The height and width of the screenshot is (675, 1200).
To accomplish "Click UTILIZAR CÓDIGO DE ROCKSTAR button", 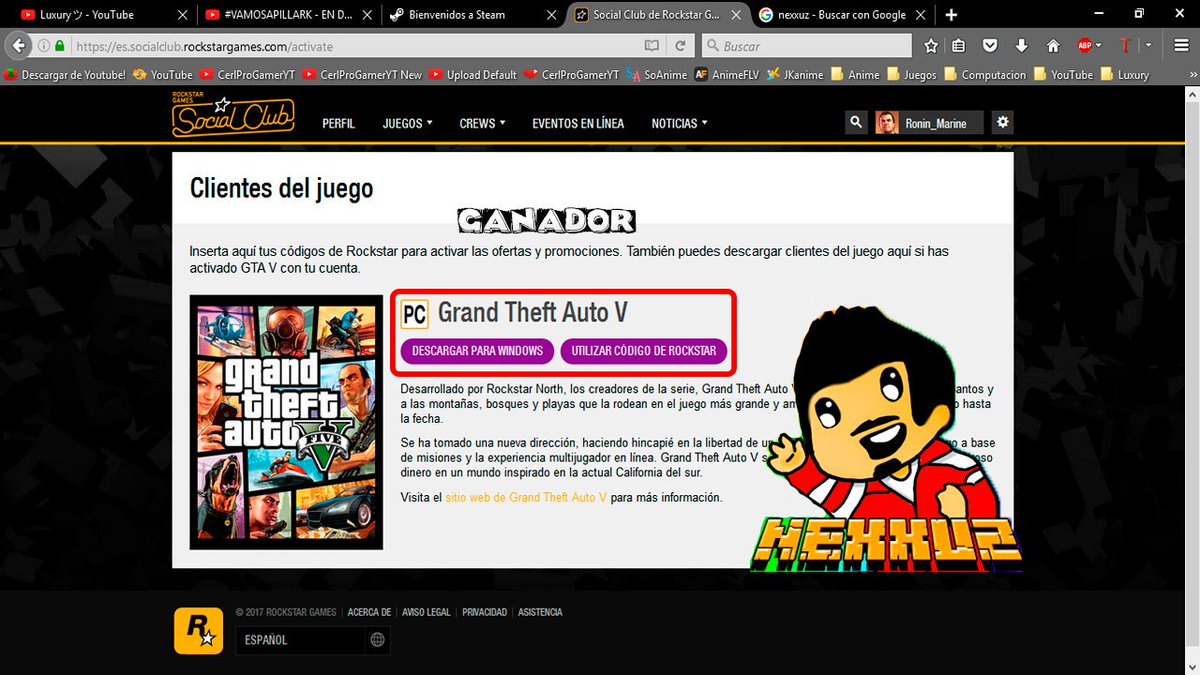I will (644, 351).
